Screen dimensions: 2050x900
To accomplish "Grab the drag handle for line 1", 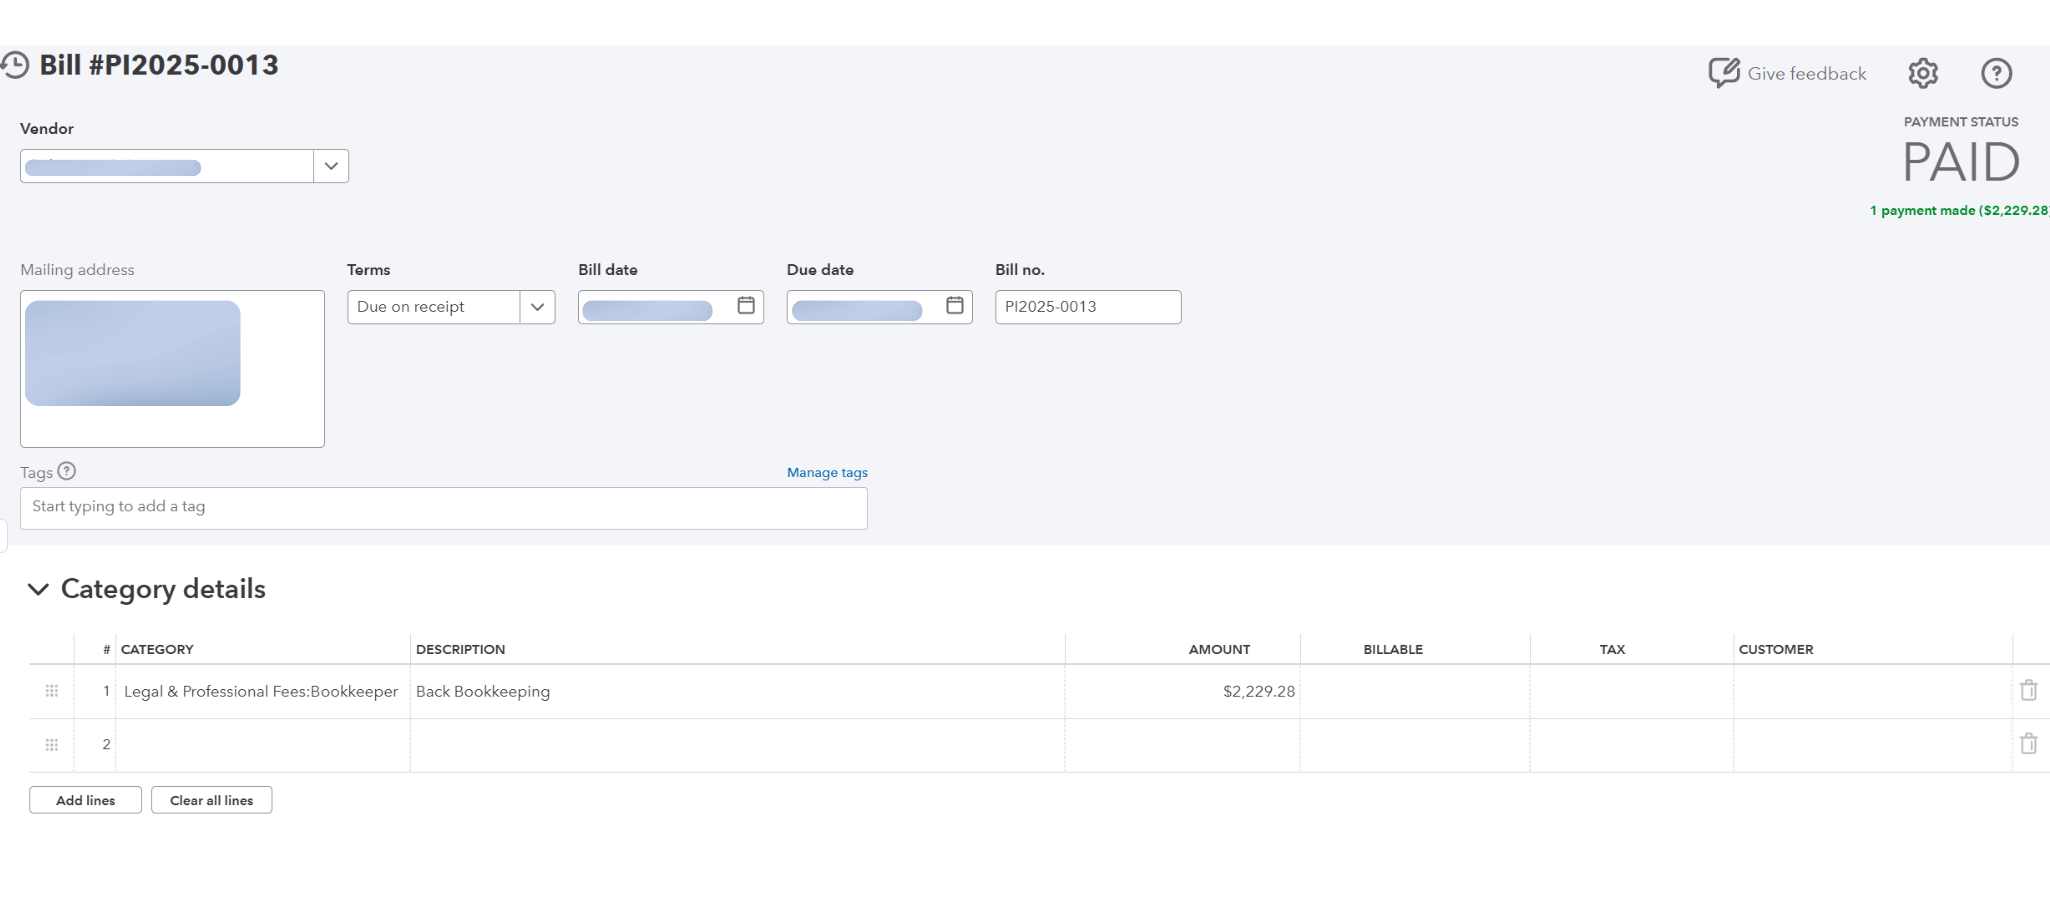I will click(x=52, y=691).
